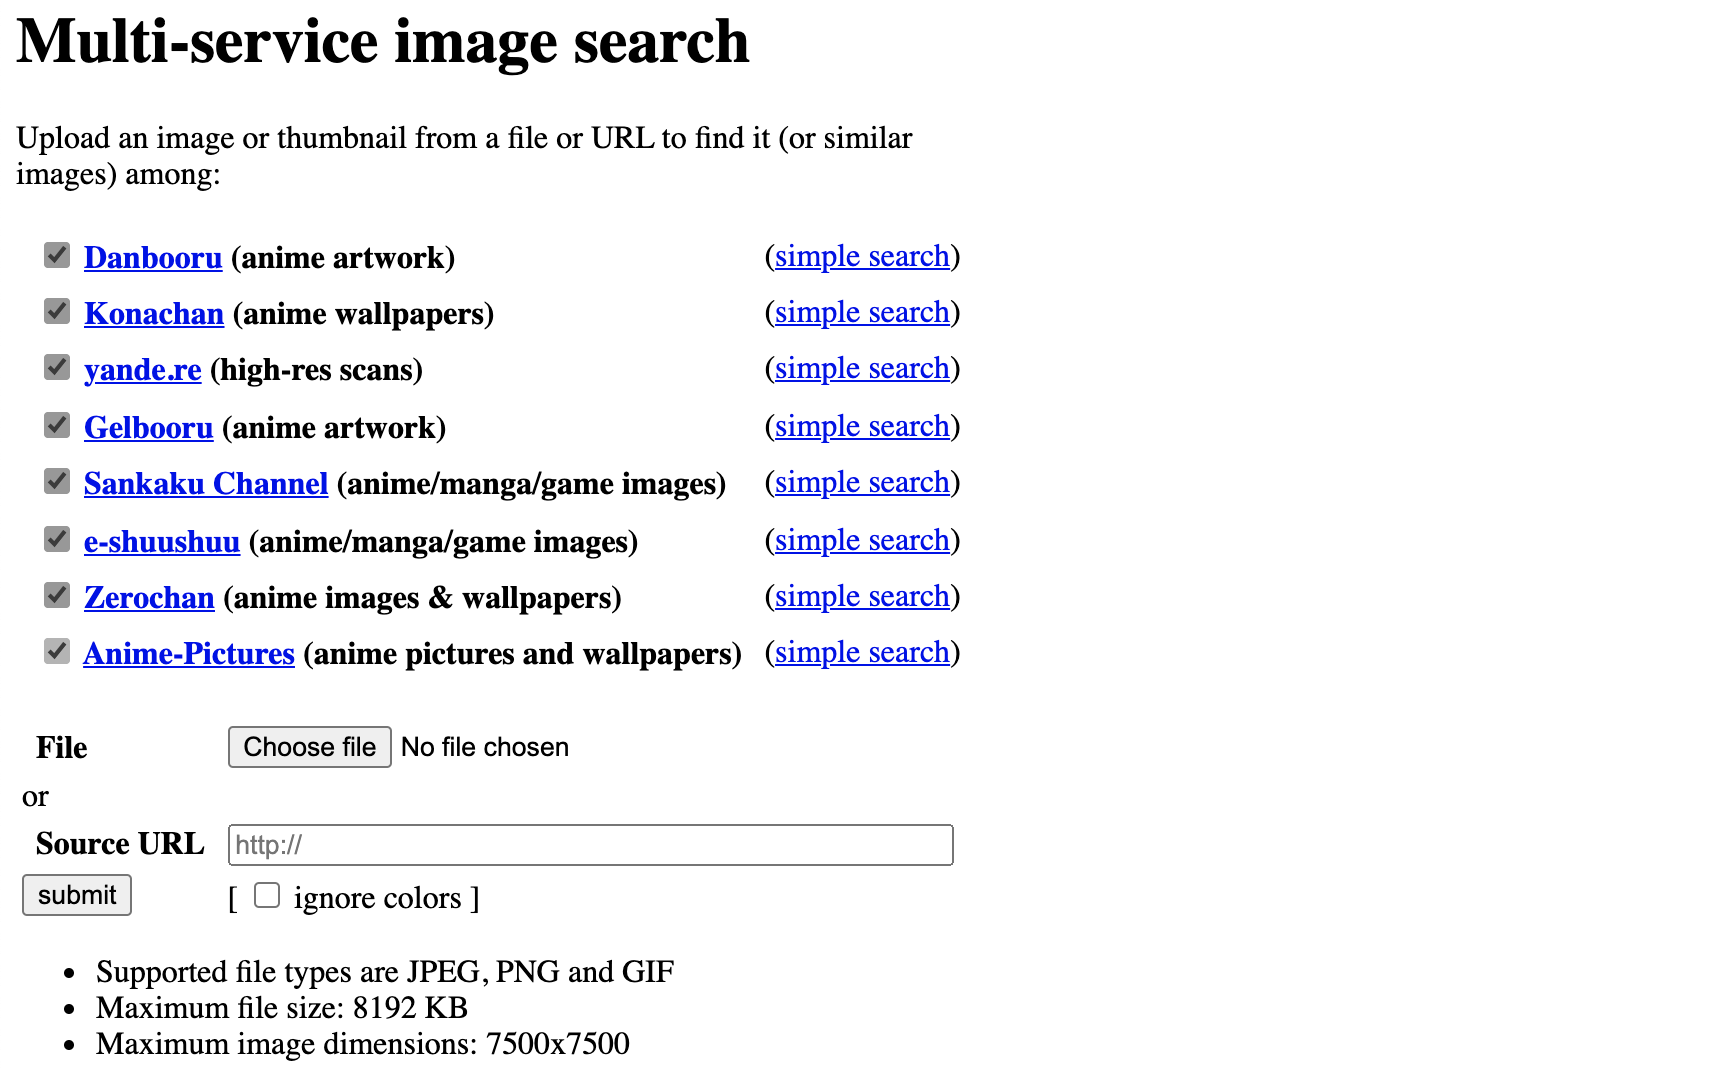Uncheck the Anime-Pictures checkbox
The width and height of the screenshot is (1734, 1068).
(x=57, y=652)
